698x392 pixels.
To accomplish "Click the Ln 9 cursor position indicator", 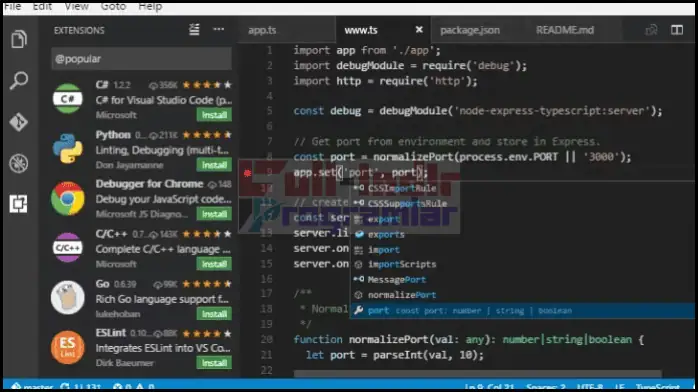I will (489, 387).
